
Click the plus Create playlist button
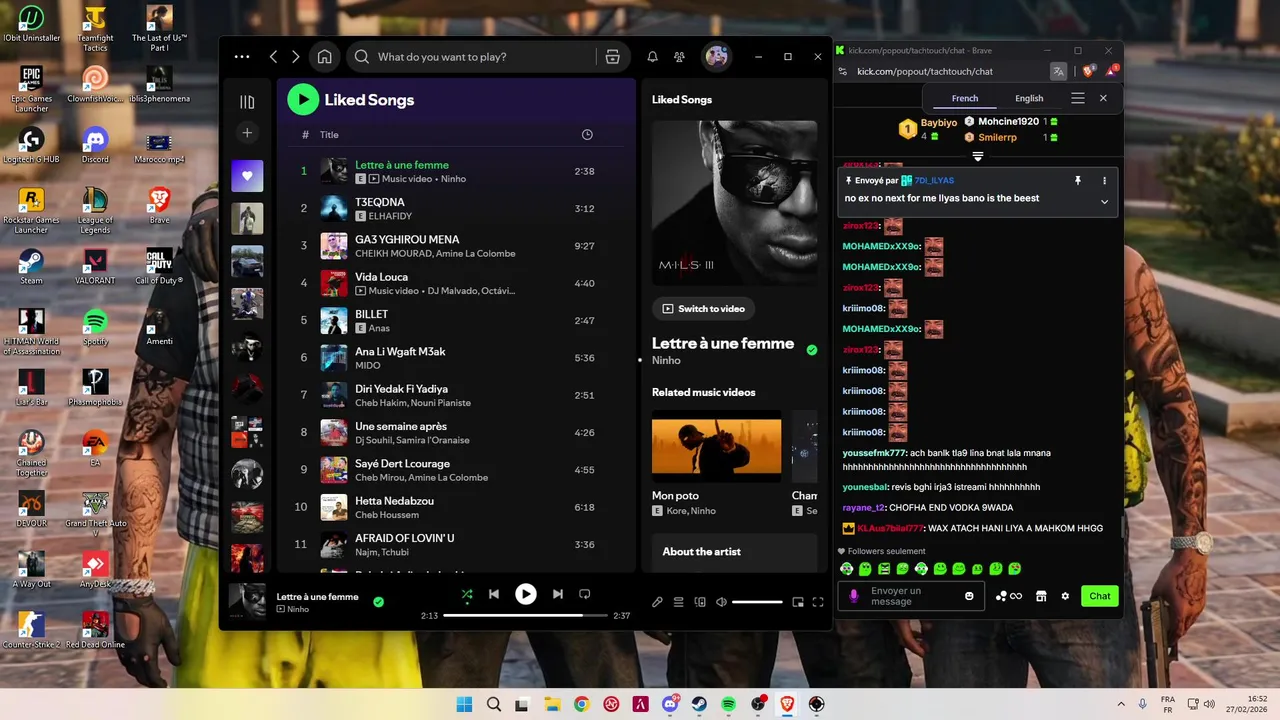point(247,133)
